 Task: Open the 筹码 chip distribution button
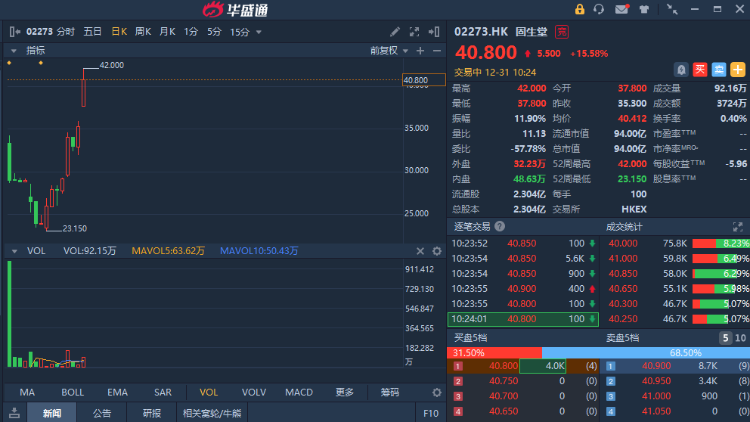point(390,392)
